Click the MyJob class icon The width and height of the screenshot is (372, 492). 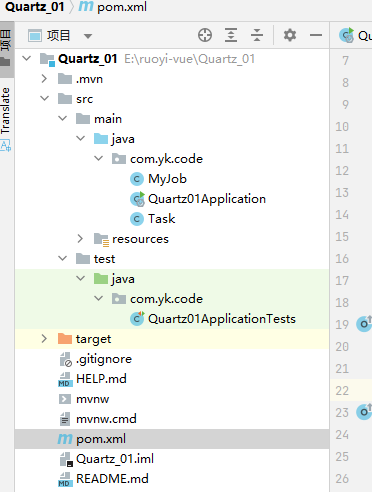pyautogui.click(x=137, y=179)
